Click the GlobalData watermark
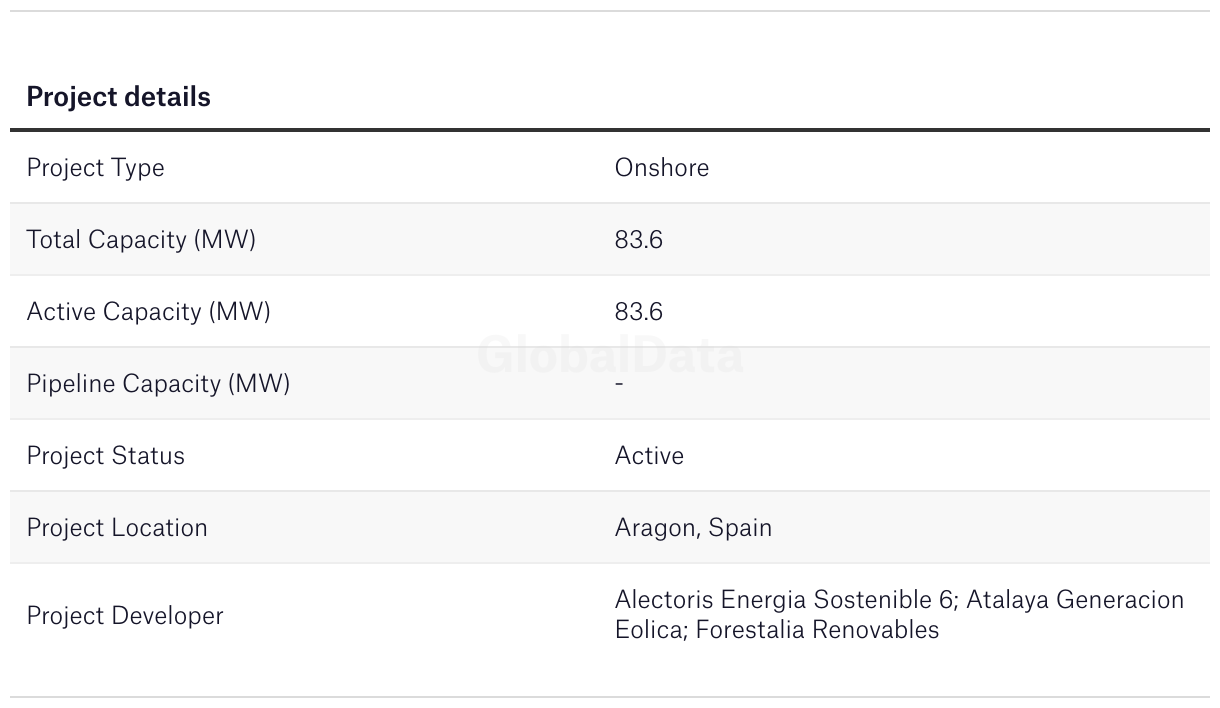 click(x=610, y=355)
